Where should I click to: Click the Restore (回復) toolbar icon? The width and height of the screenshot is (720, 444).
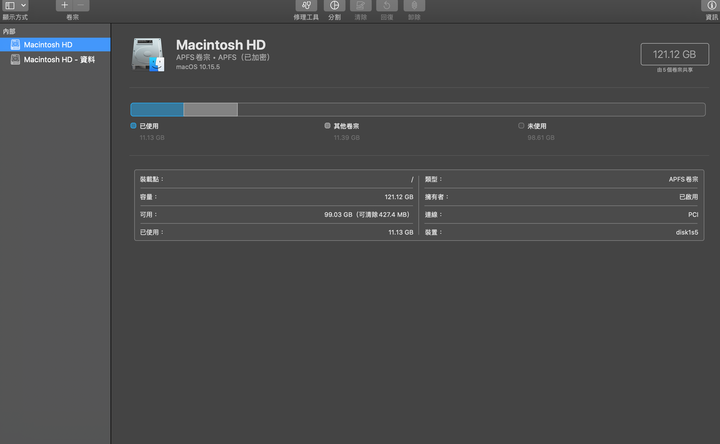coord(387,6)
